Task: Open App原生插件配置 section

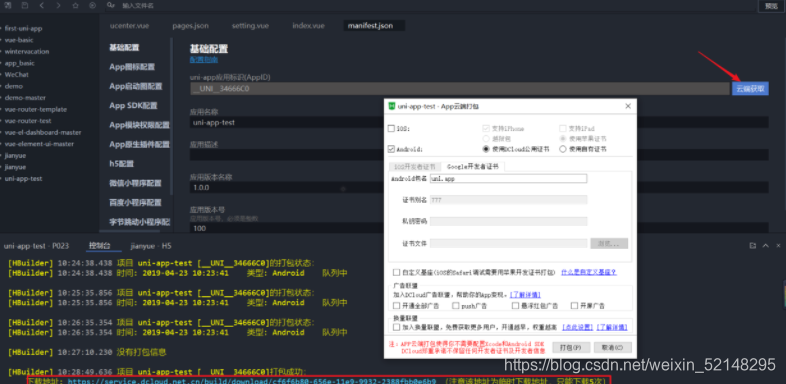Action: coord(139,144)
